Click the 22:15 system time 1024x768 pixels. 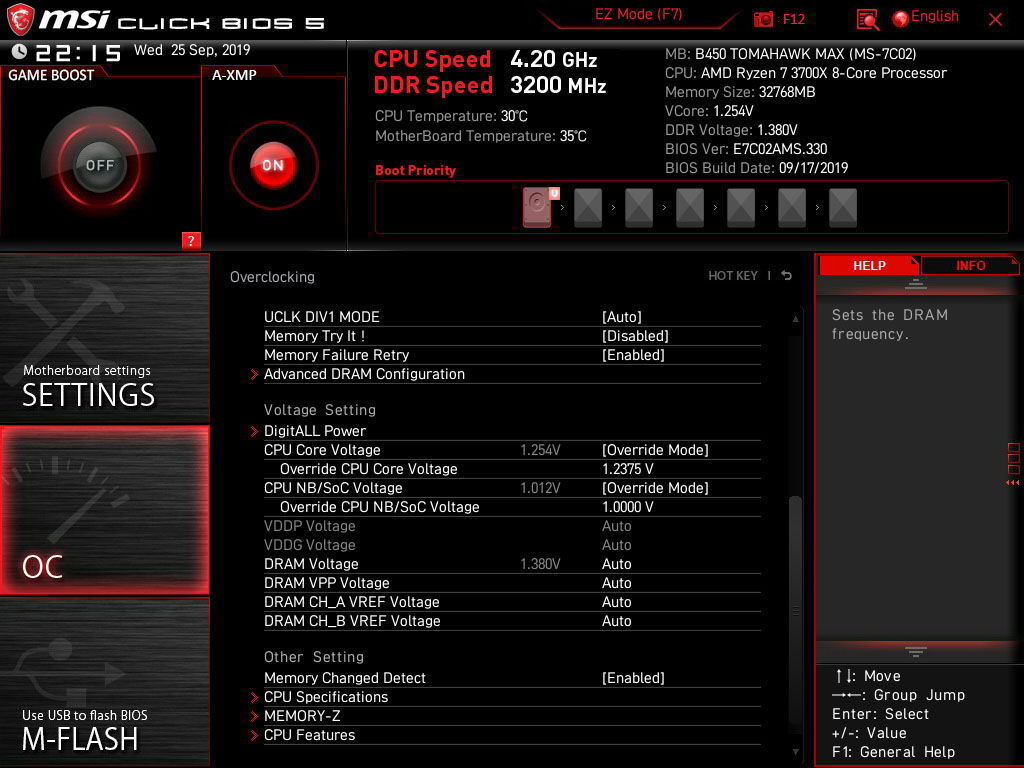point(78,52)
